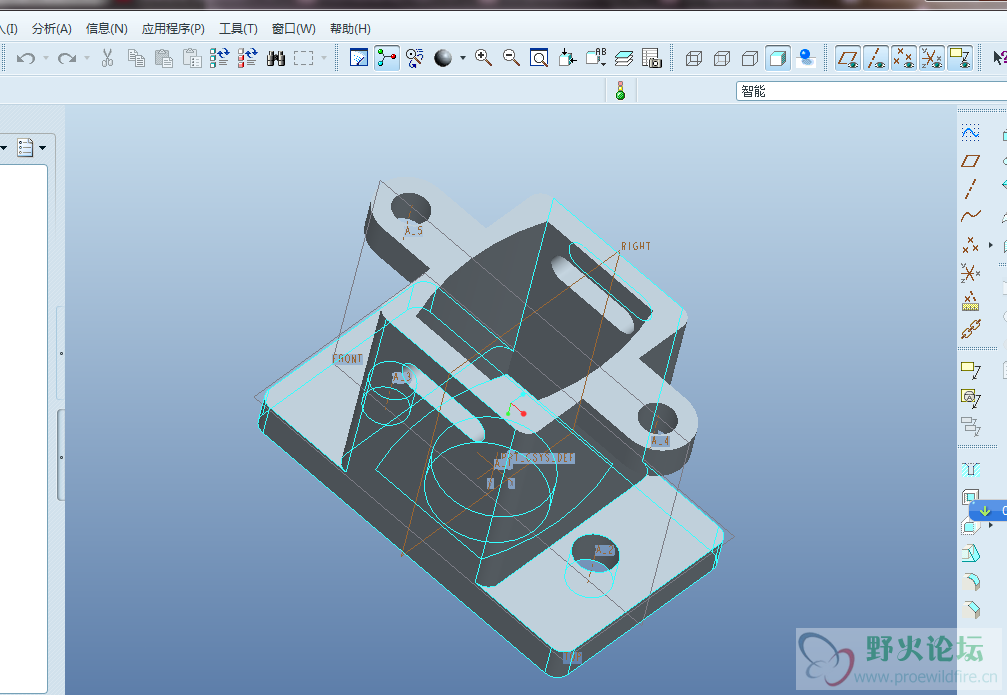Screen dimensions: 1007x695
Task: Click the Reorient view icon
Action: [x=567, y=58]
